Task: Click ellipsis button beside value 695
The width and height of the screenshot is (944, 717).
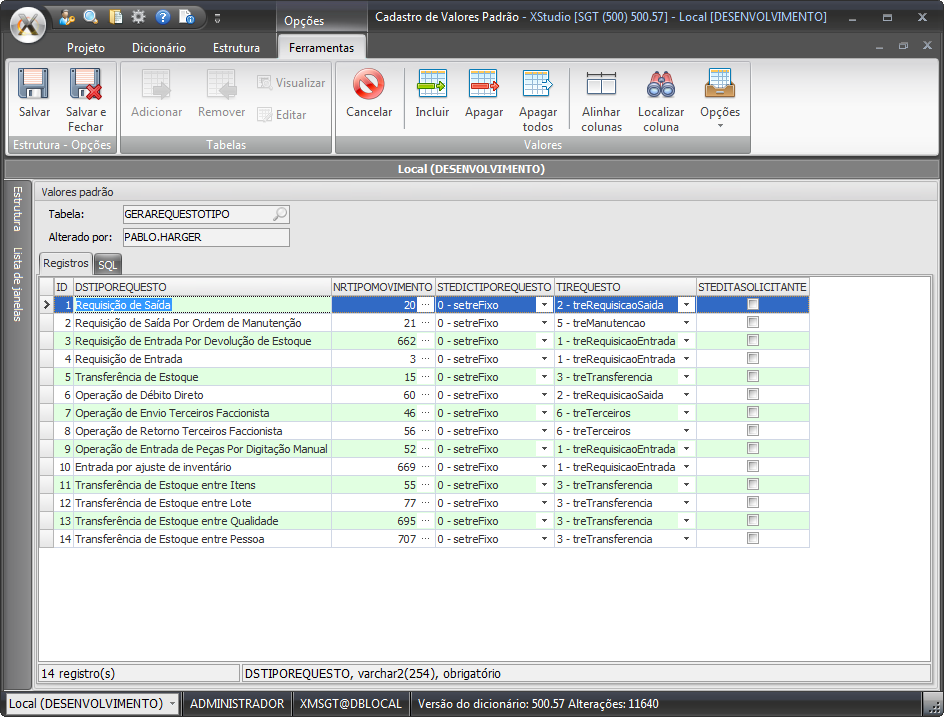Action: point(426,521)
